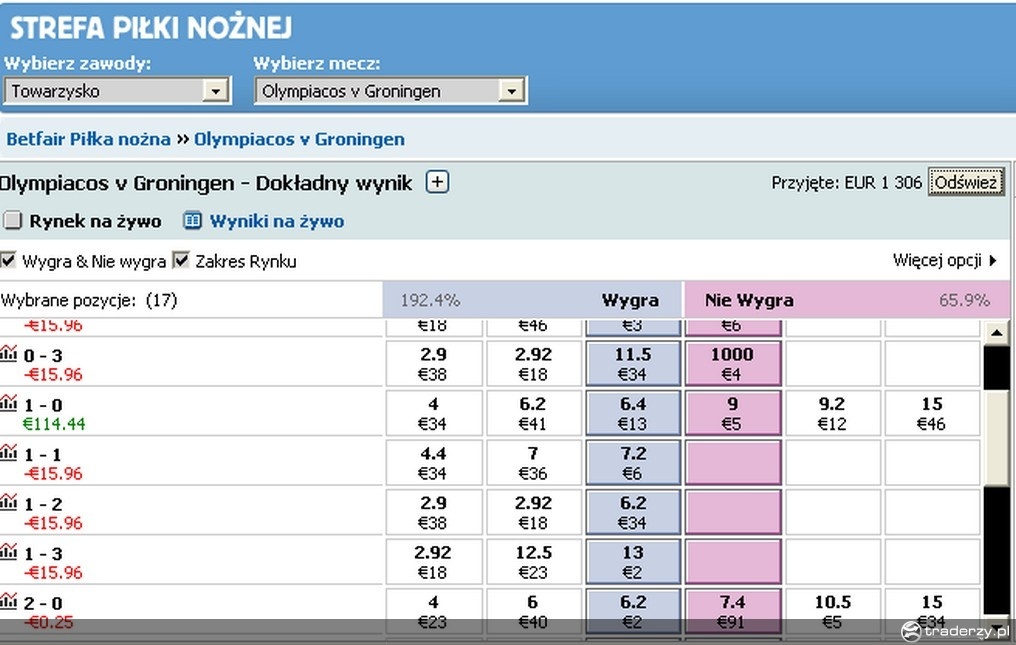Back 1 - 0 at odds 6.4
Image resolution: width=1016 pixels, height=645 pixels.
(x=633, y=413)
